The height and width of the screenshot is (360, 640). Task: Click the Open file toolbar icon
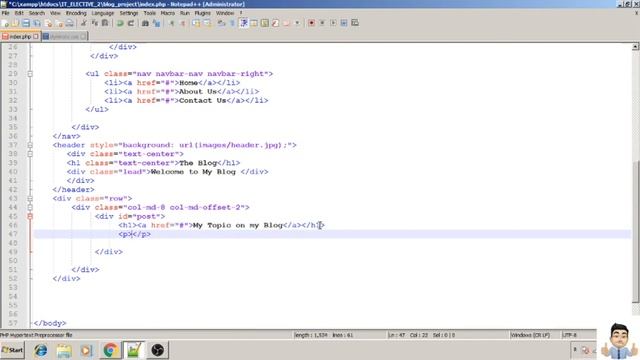16,23
